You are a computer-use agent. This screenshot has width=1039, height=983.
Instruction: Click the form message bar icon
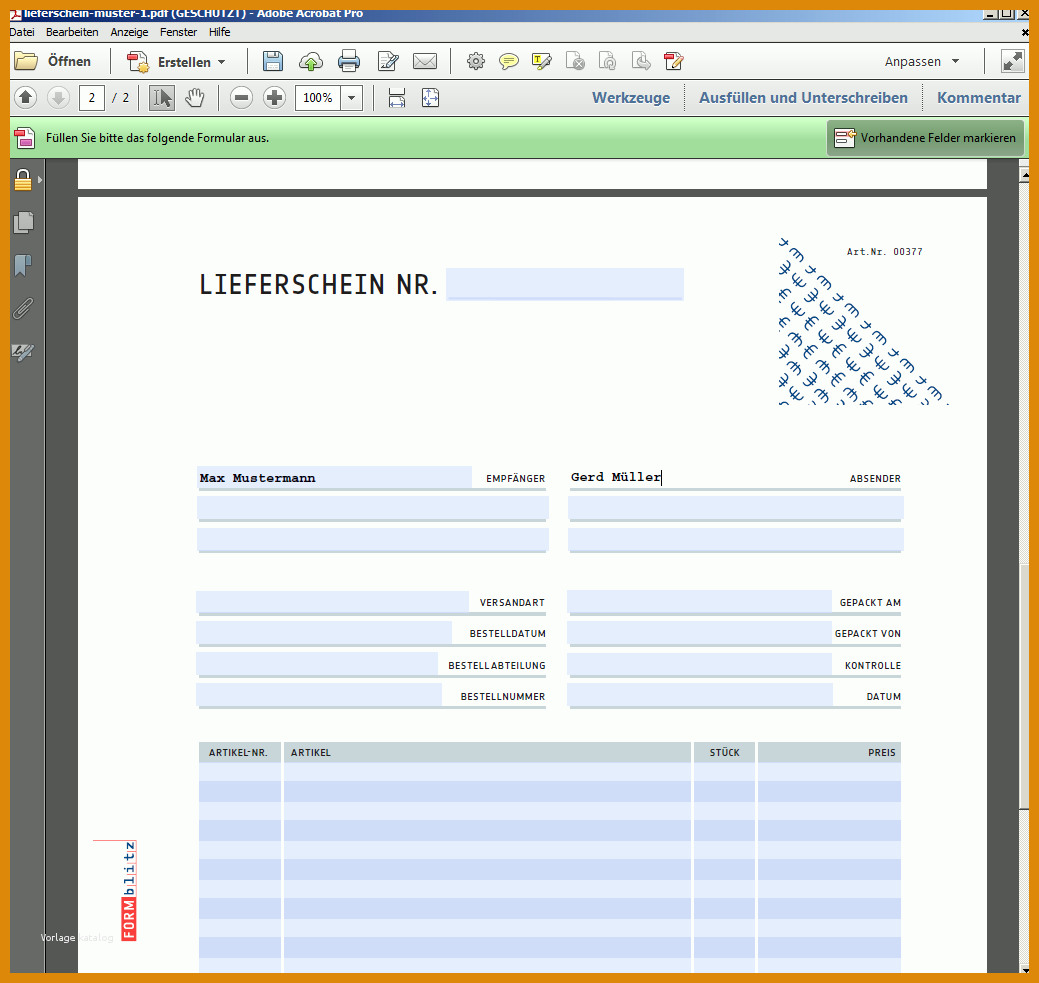coord(25,138)
